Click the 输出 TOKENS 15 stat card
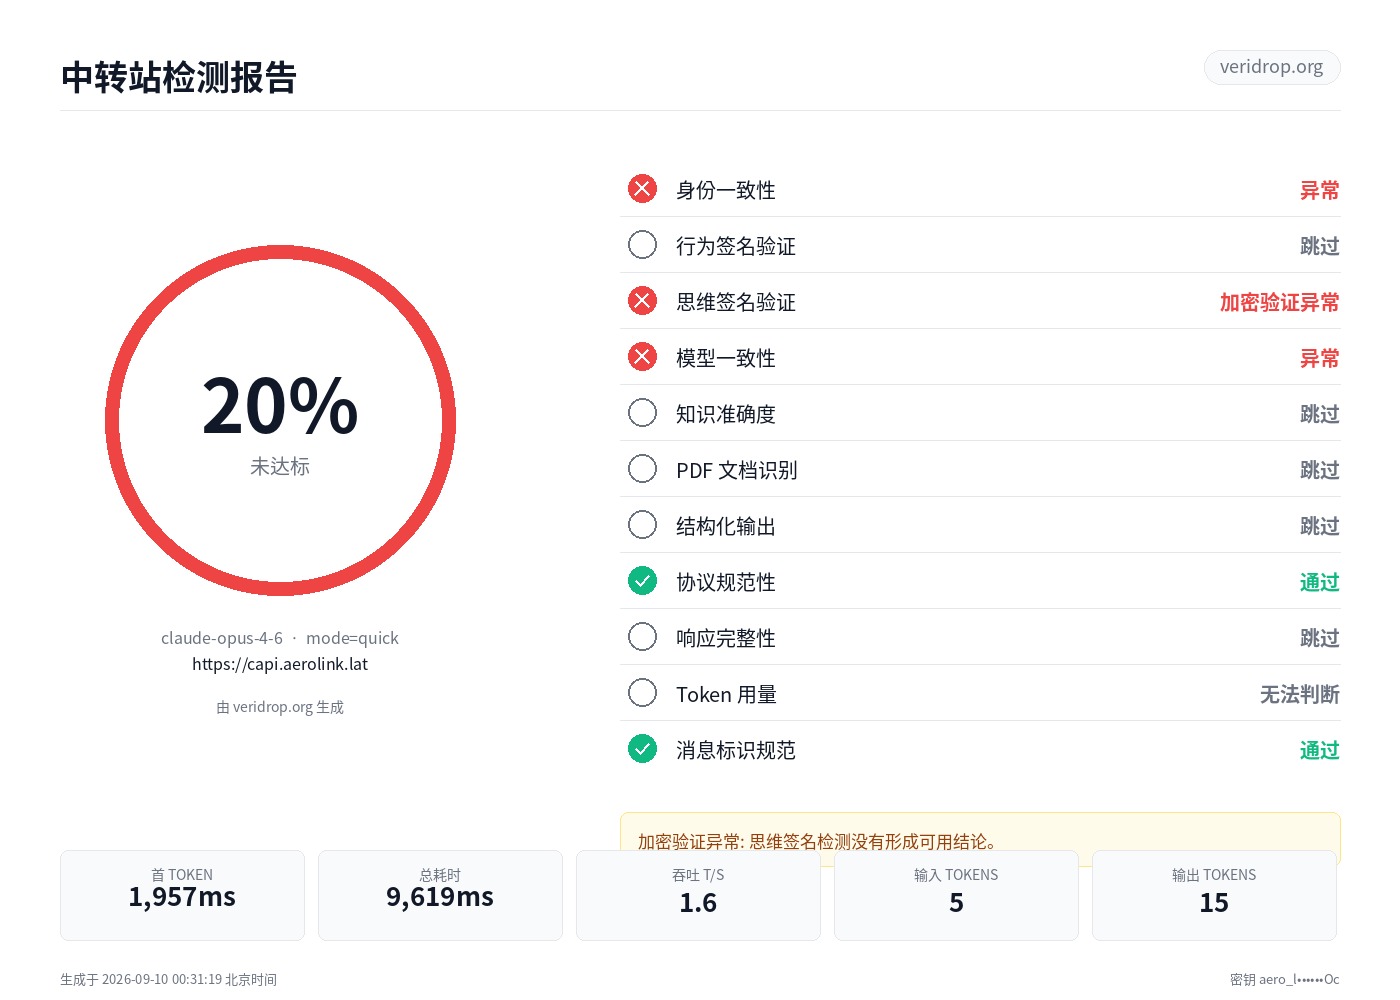Screen dimensions: 1400x1000 click(1214, 895)
